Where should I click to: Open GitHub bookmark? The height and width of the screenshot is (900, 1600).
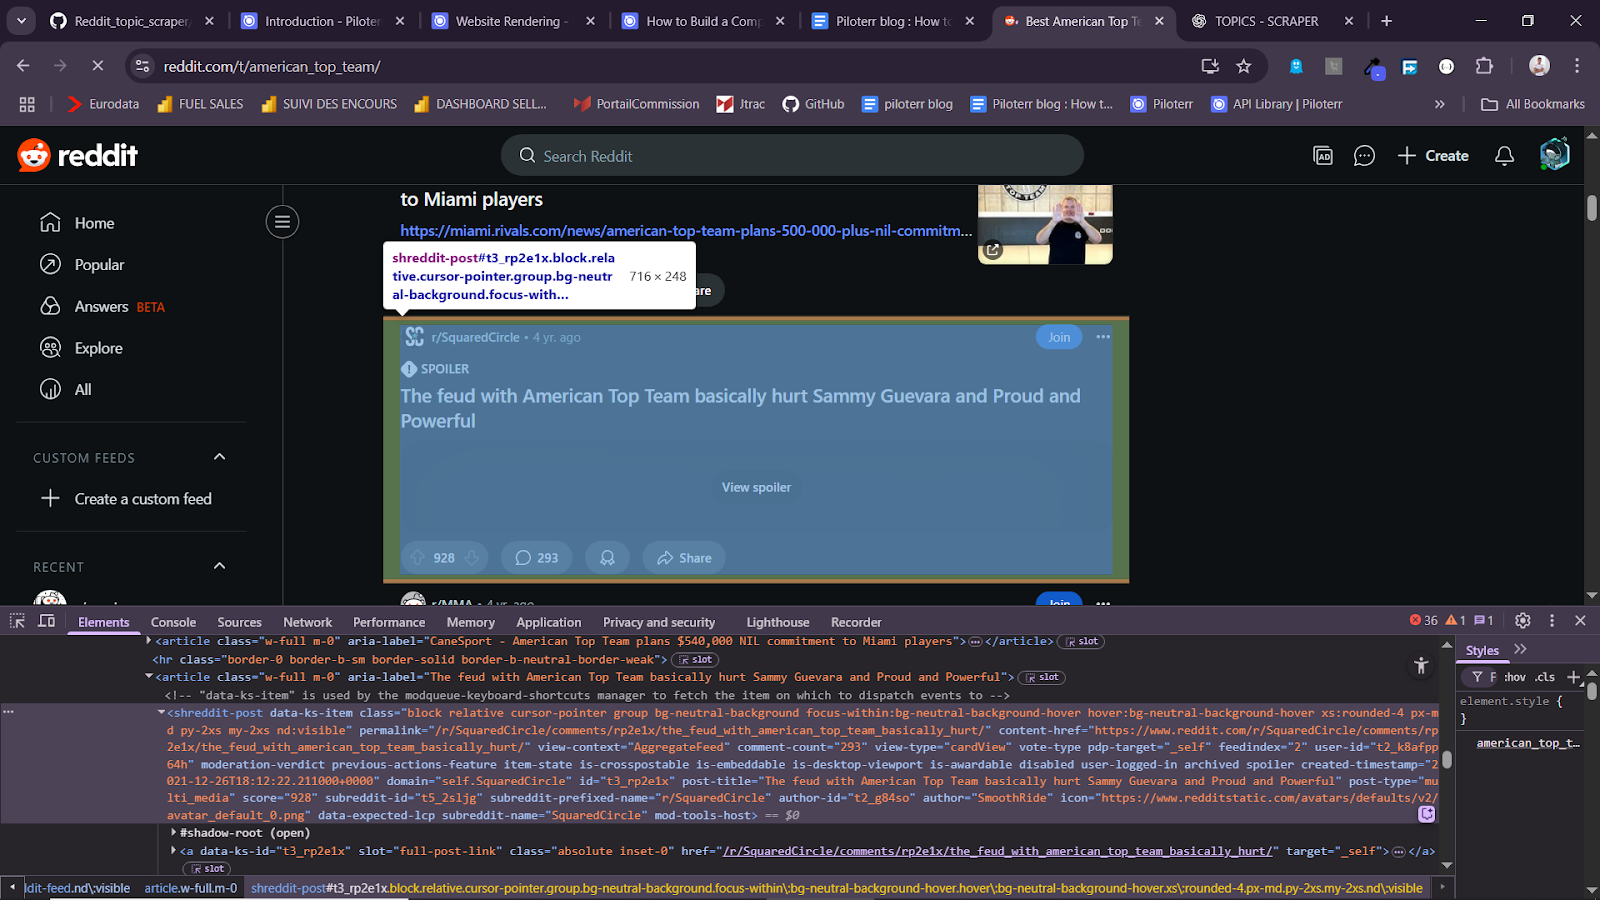(813, 104)
